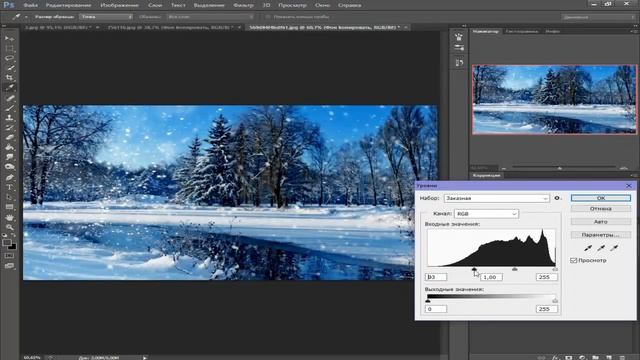This screenshot has width=640, height=360.
Task: Select the Hand tool
Action: pos(9,218)
